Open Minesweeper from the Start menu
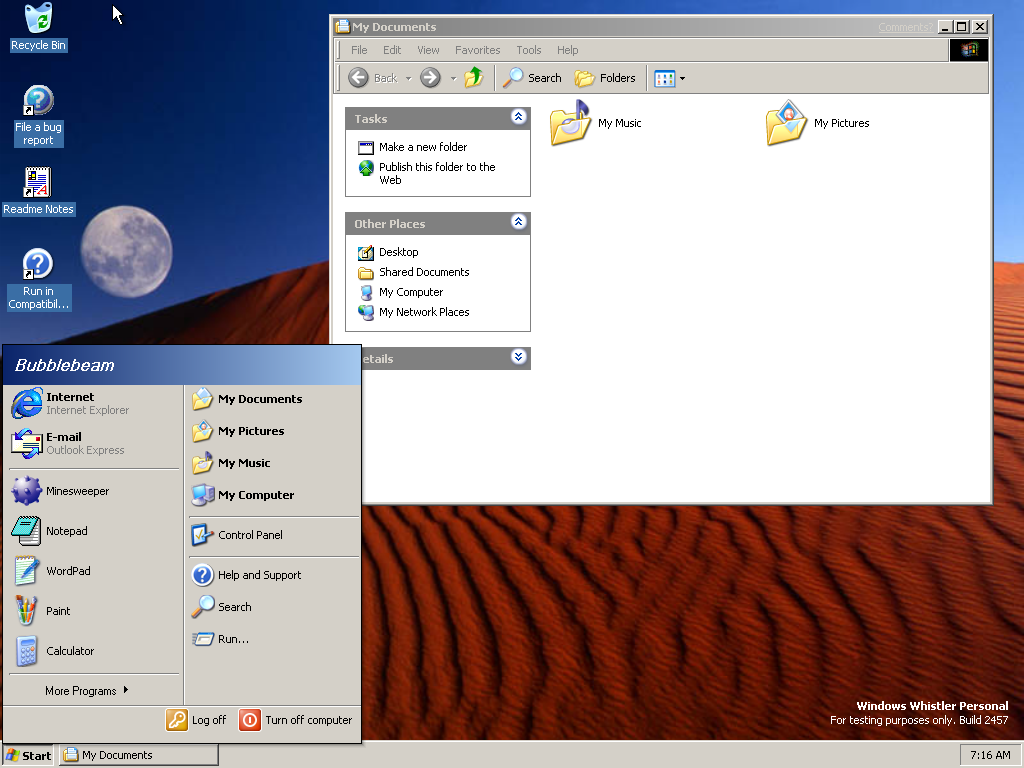 (76, 491)
